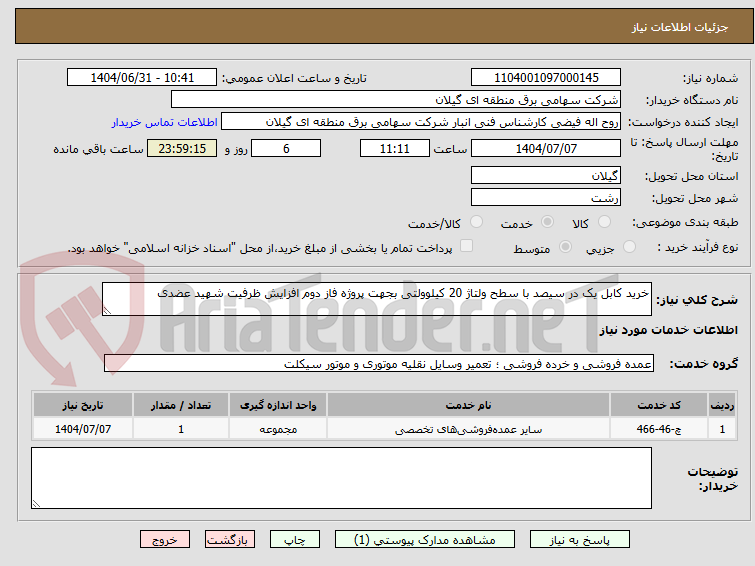Select the جزیی purchase type radio
This screenshot has height=566, width=755.
629,247
